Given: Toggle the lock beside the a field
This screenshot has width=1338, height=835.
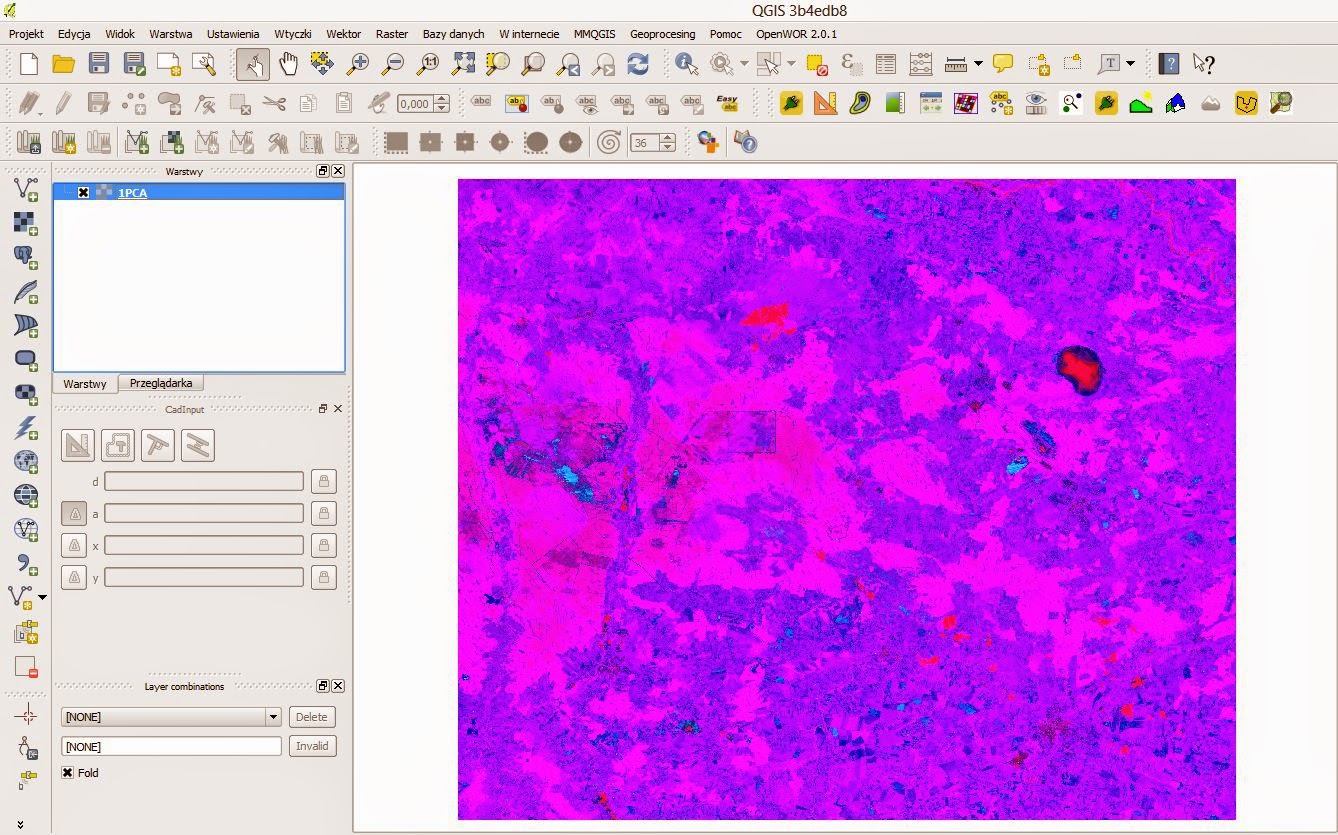Looking at the screenshot, I should tap(323, 514).
